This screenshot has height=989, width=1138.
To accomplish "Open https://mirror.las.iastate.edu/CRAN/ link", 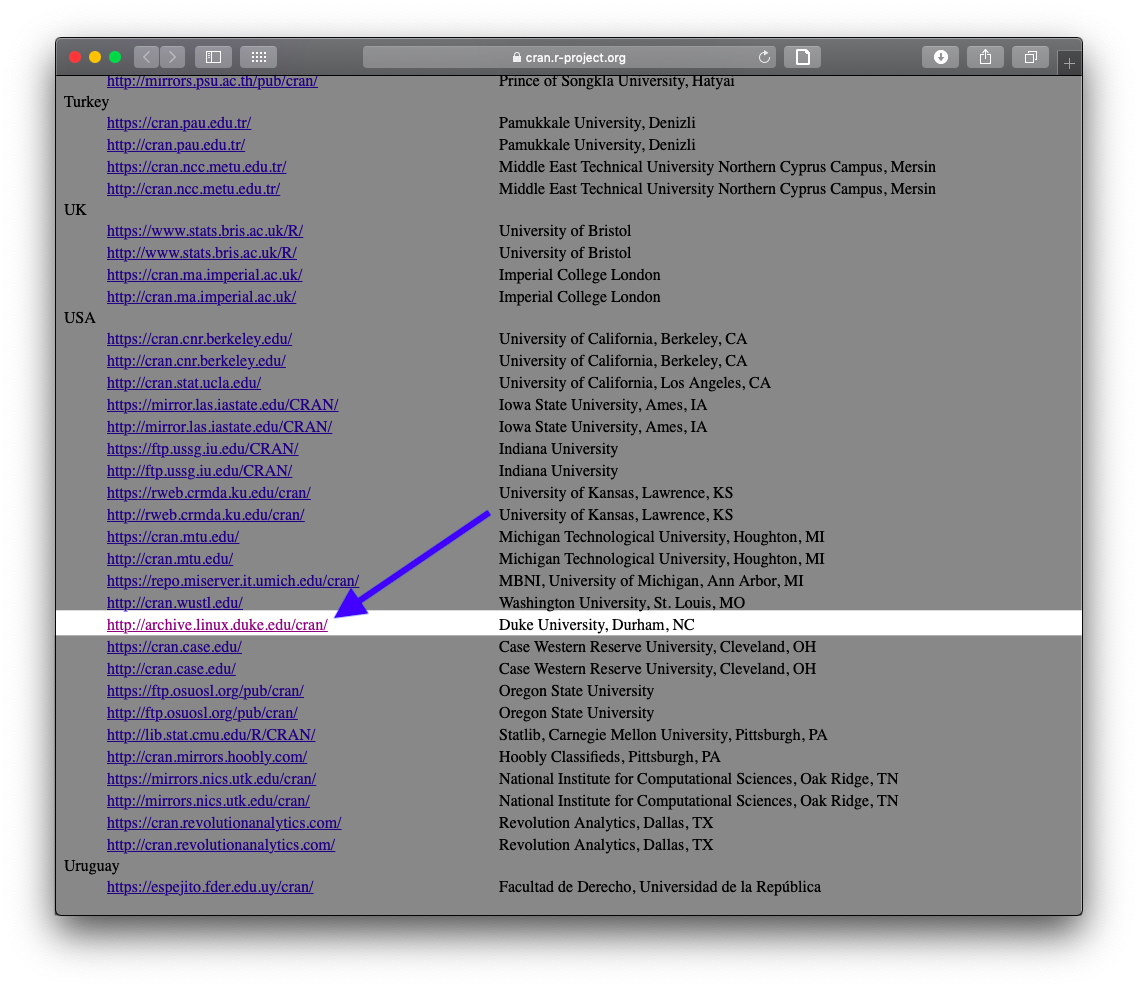I will [x=223, y=405].
